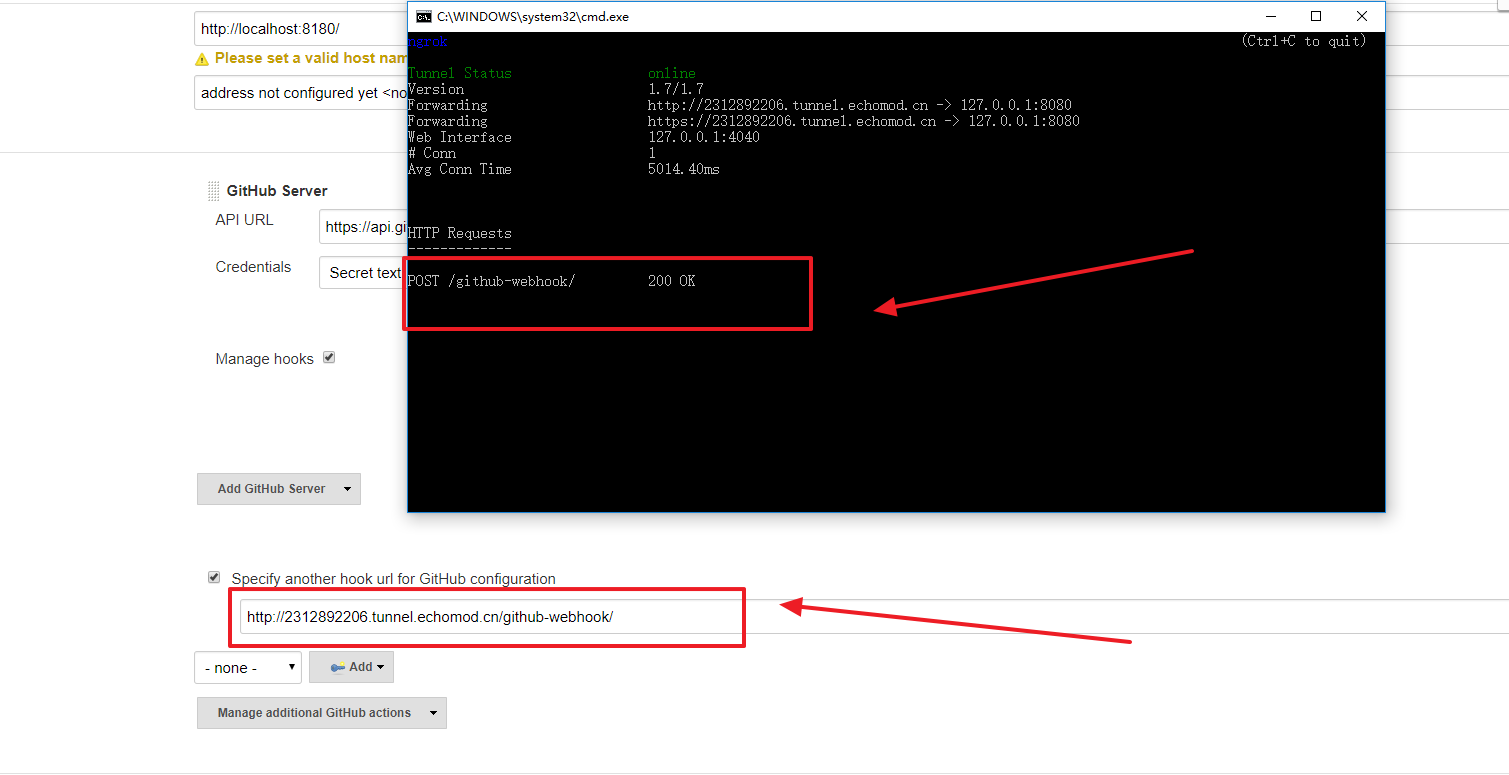Open the Add credentials dropdown button

click(x=352, y=667)
